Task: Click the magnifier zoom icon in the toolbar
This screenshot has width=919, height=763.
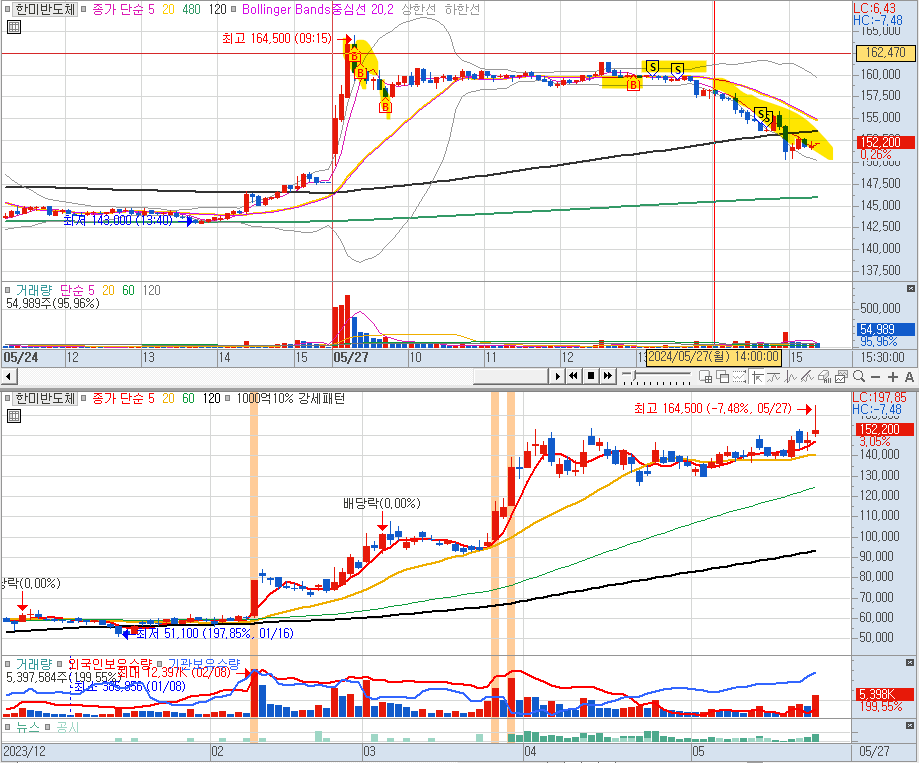Action: 859,376
